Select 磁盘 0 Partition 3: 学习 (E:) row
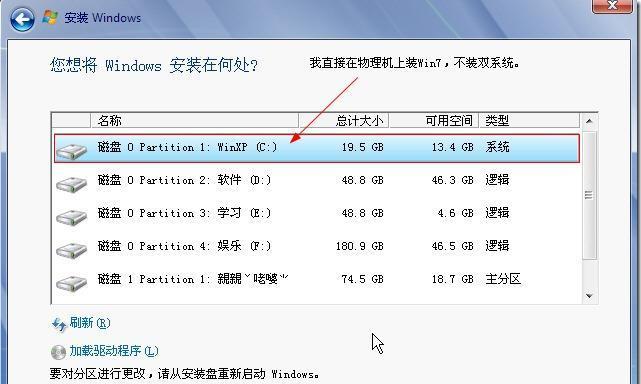This screenshot has width=641, height=384. point(317,213)
